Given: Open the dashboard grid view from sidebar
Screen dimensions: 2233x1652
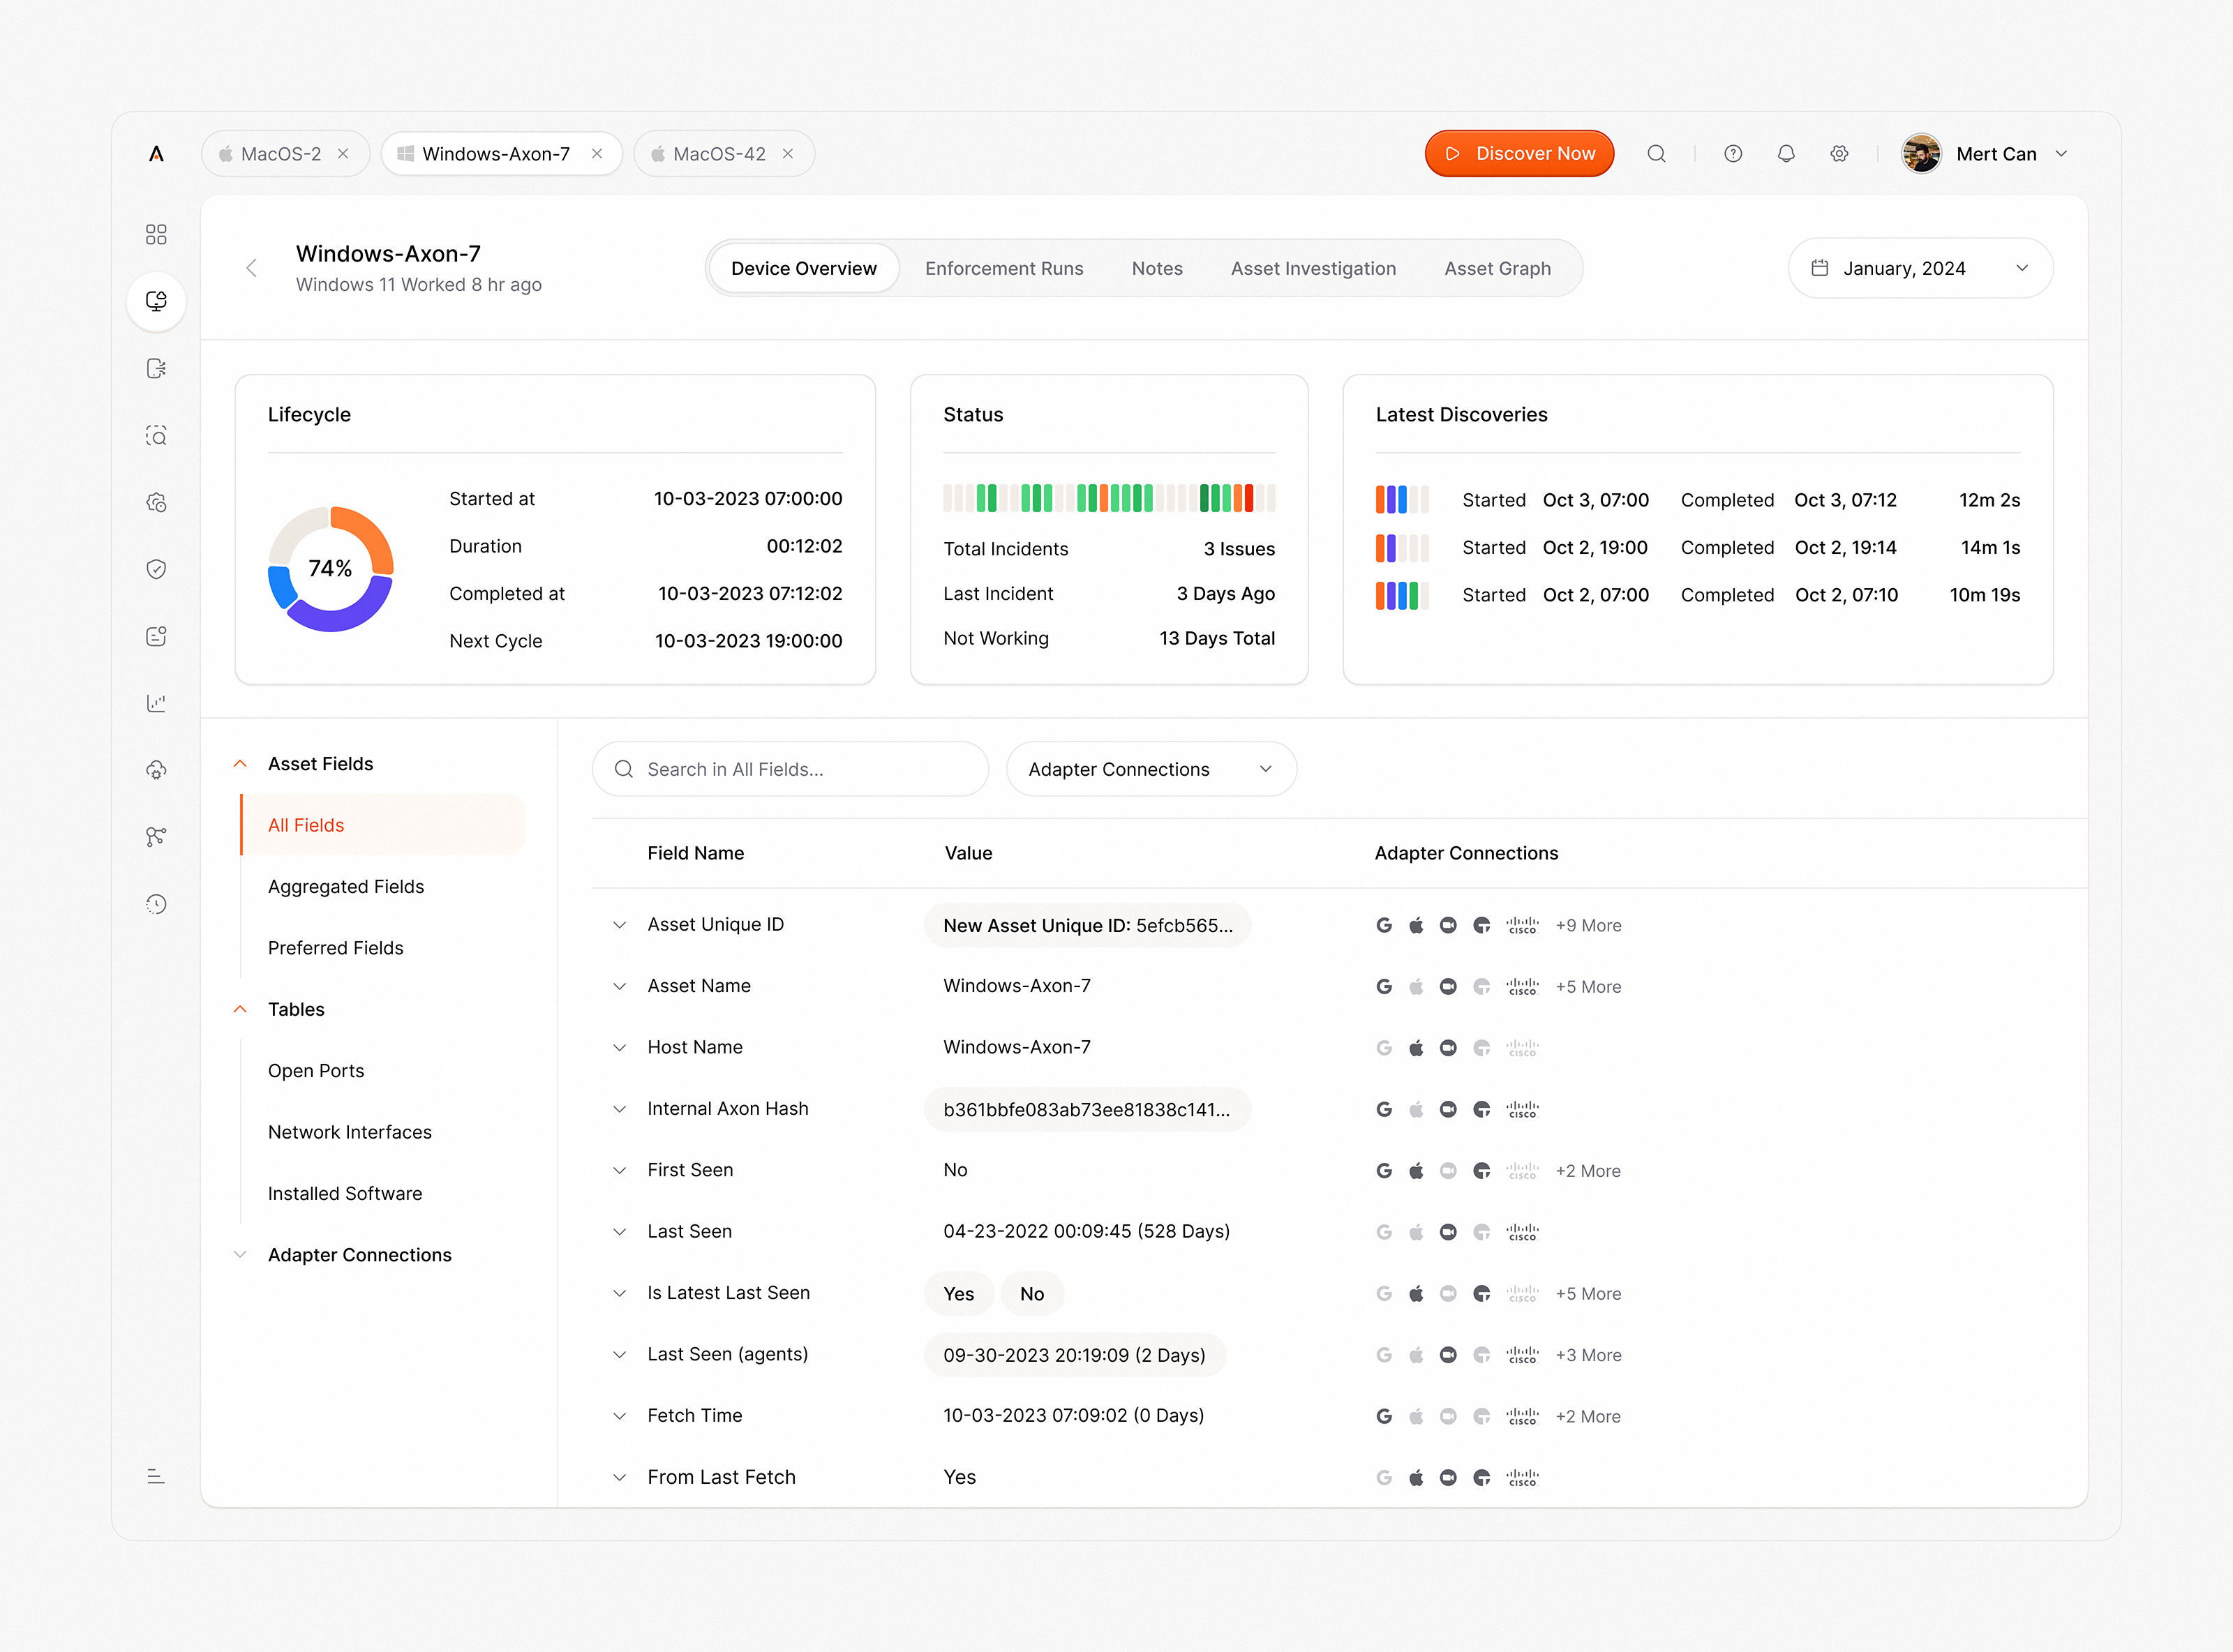Looking at the screenshot, I should click(156, 233).
